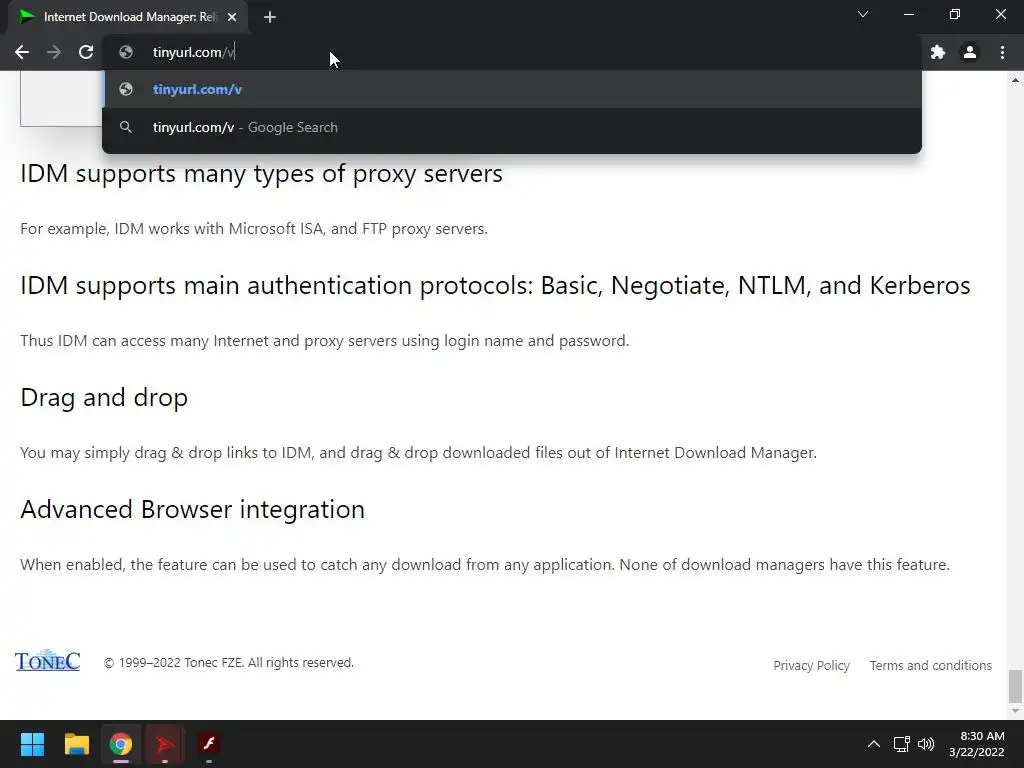Click the globe icon beside the suggestion
Image resolution: width=1024 pixels, height=768 pixels.
pos(126,89)
